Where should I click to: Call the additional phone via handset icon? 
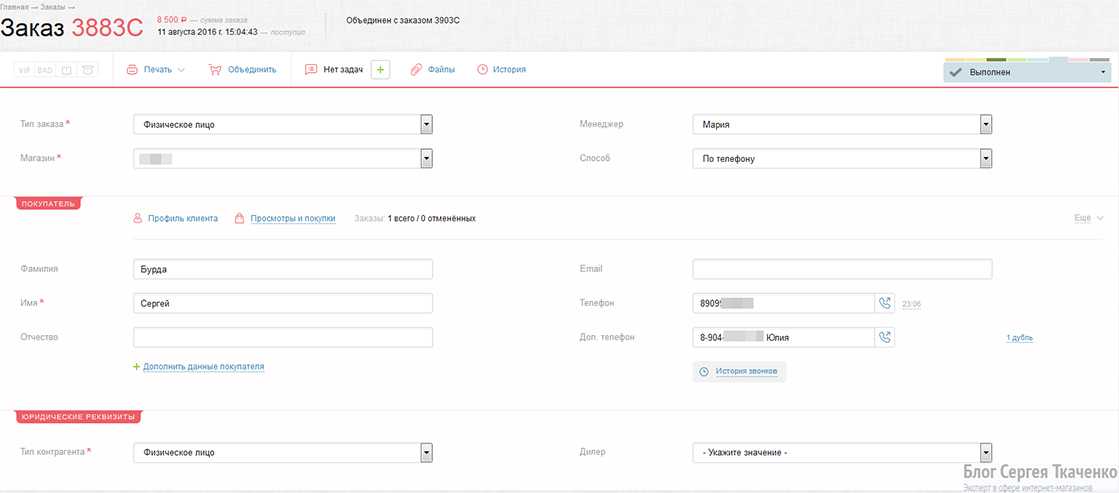pyautogui.click(x=884, y=337)
